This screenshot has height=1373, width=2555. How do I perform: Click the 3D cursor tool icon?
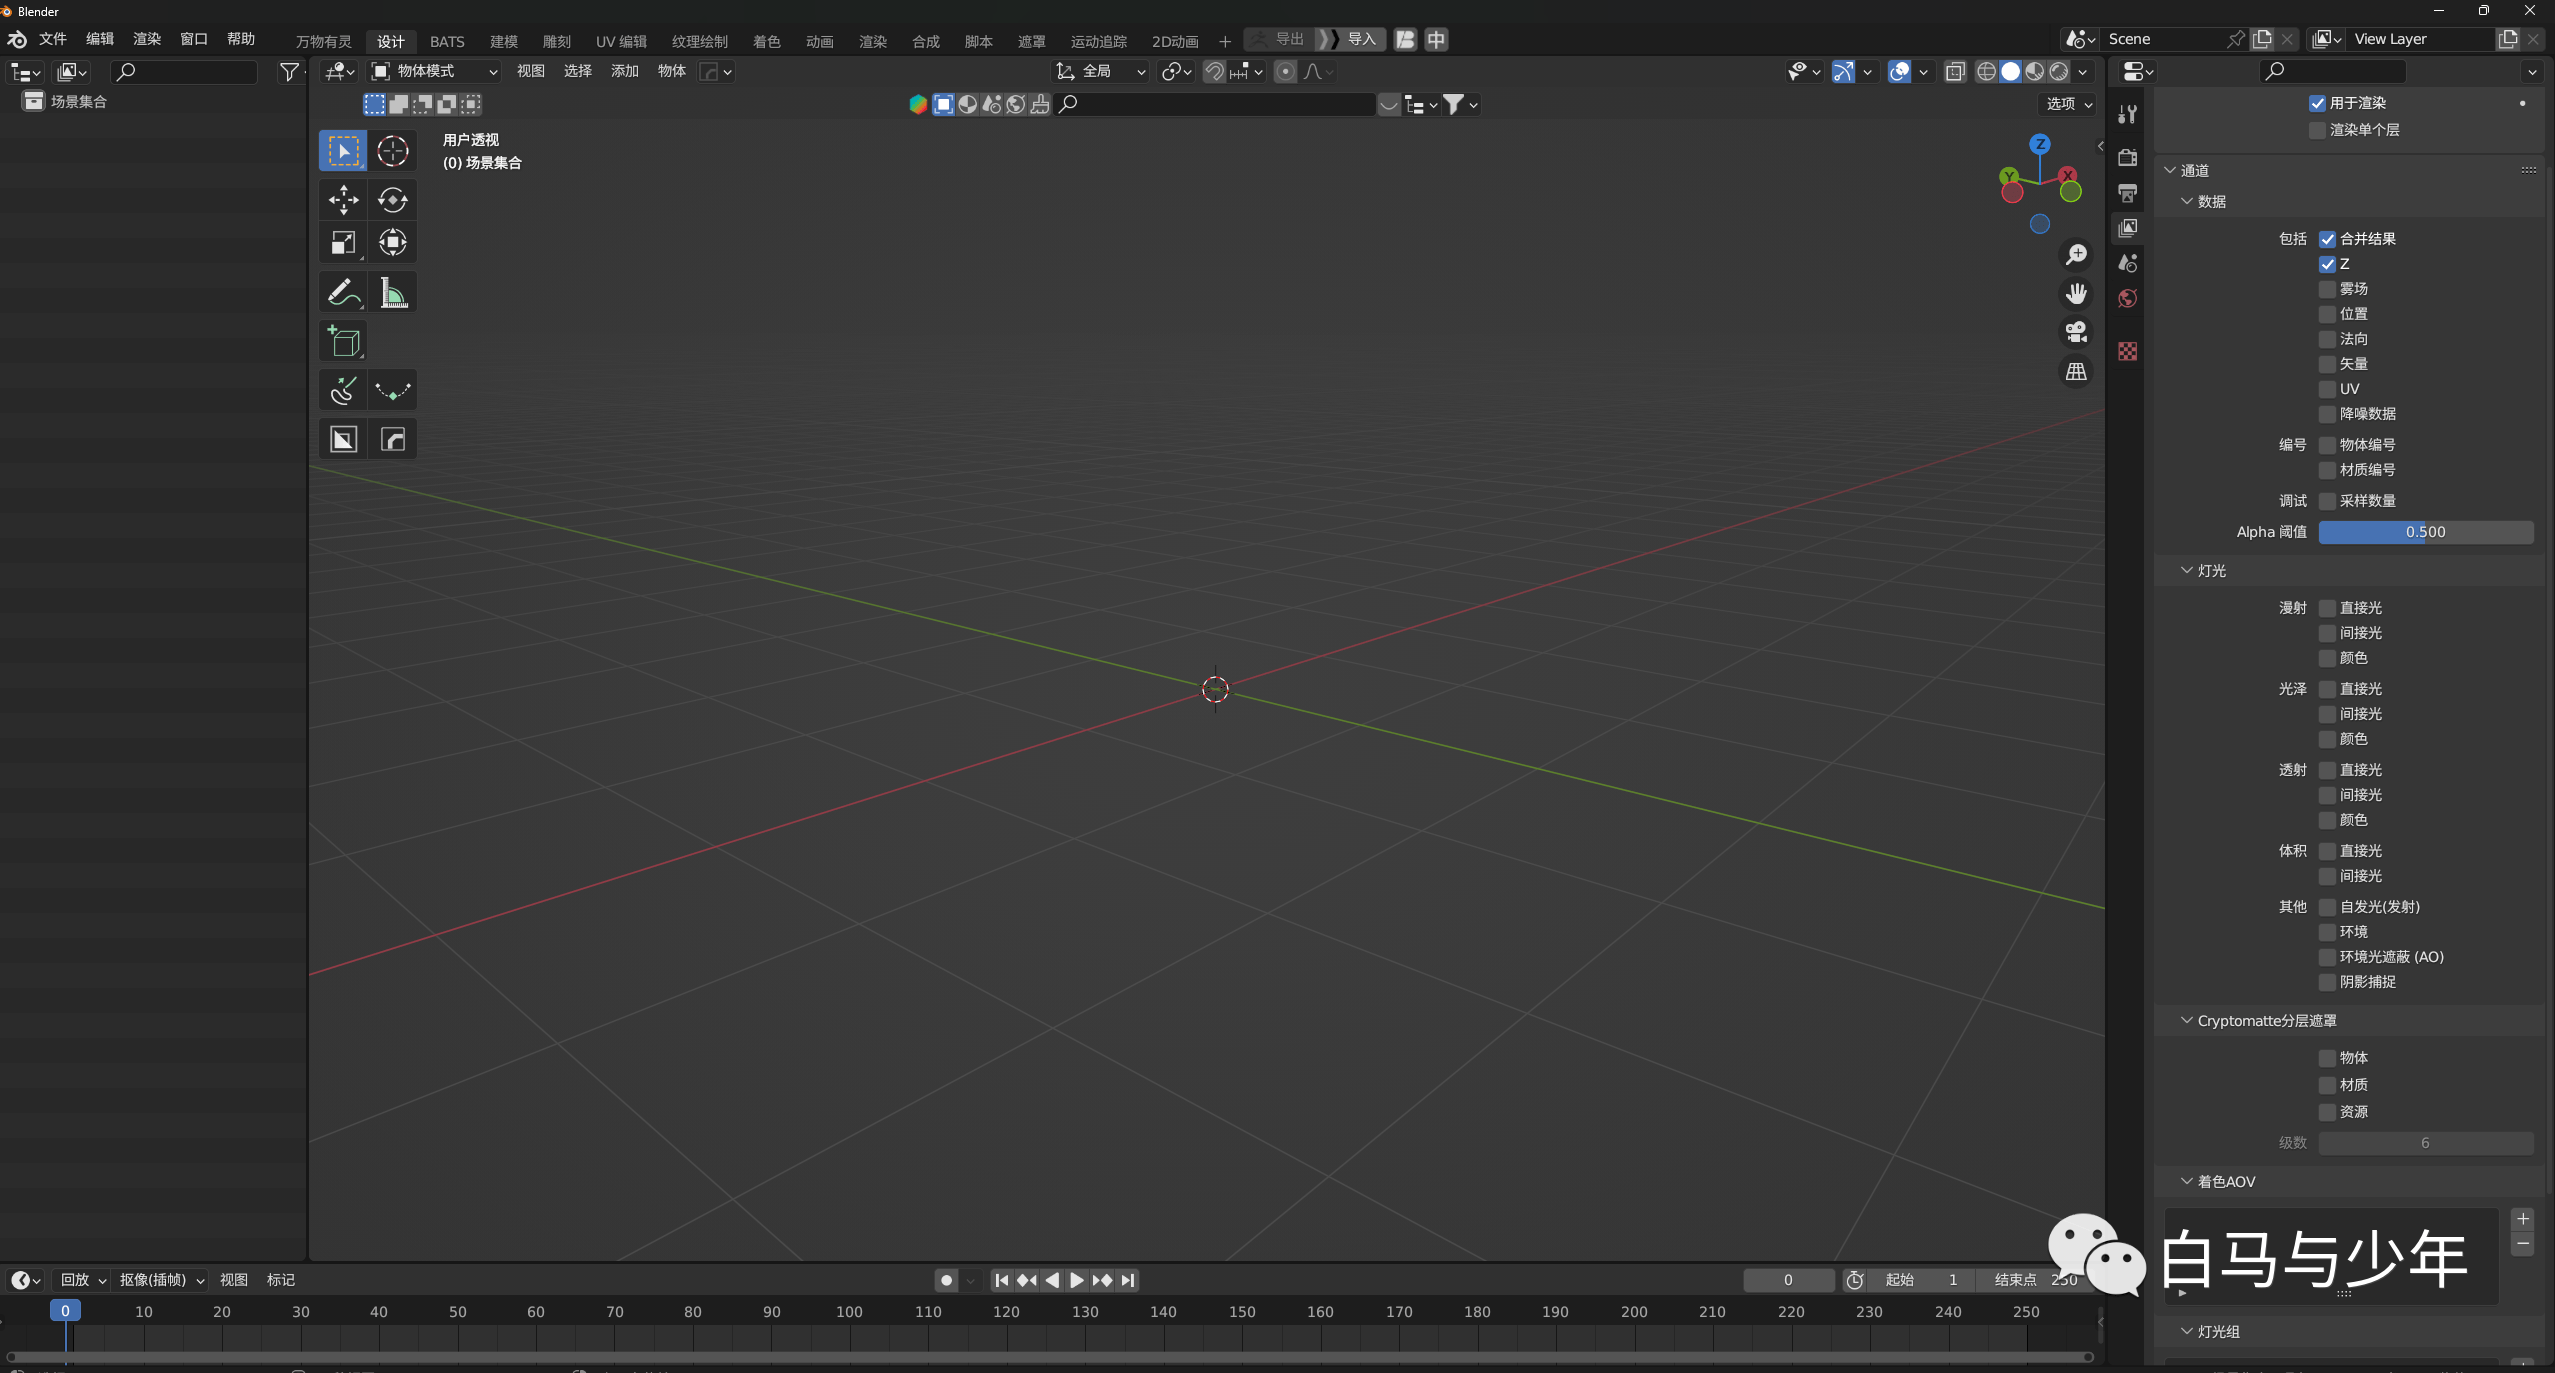coord(393,151)
